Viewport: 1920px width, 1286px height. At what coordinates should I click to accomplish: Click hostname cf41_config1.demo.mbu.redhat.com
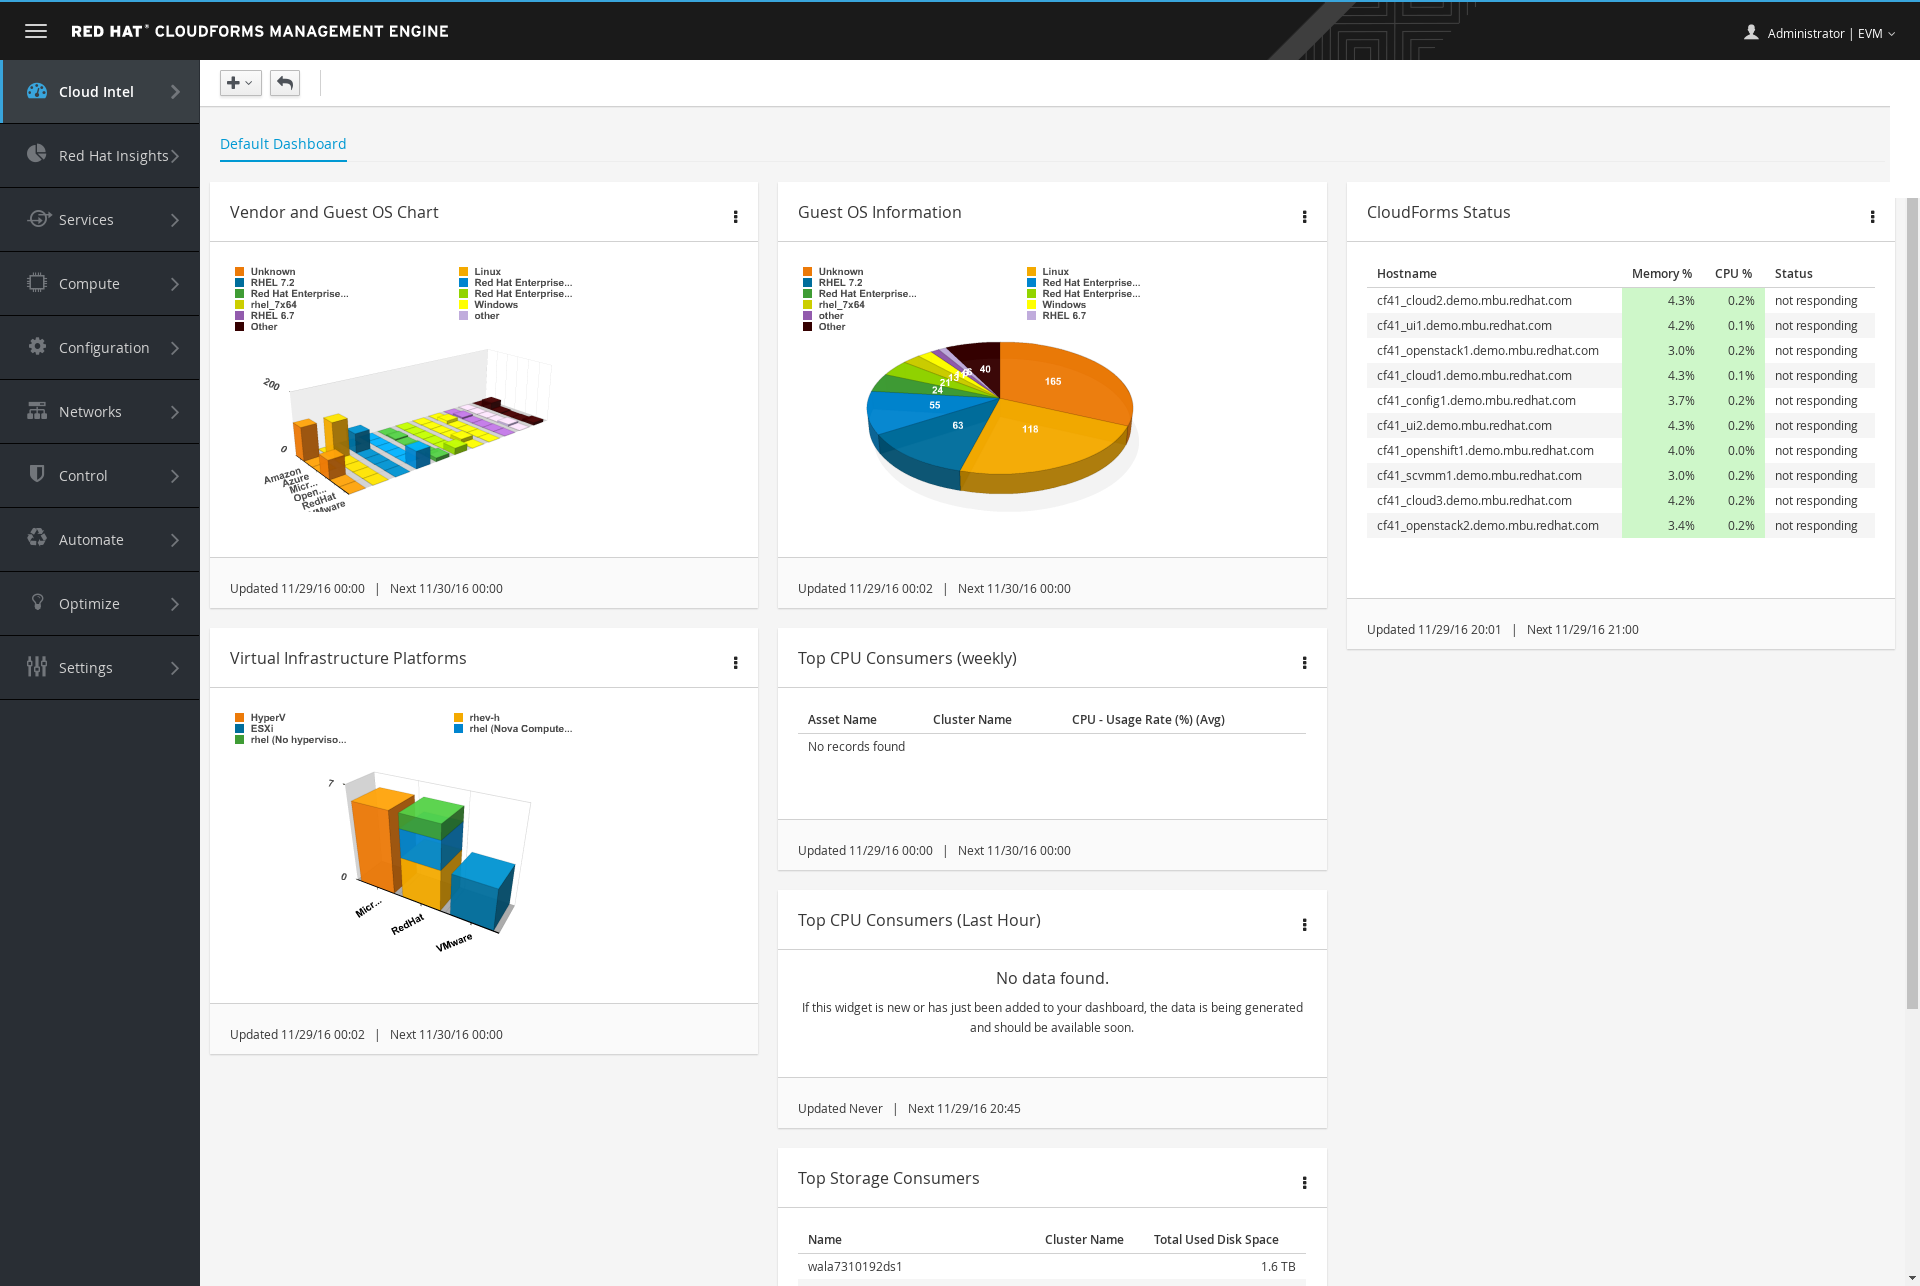click(1476, 401)
